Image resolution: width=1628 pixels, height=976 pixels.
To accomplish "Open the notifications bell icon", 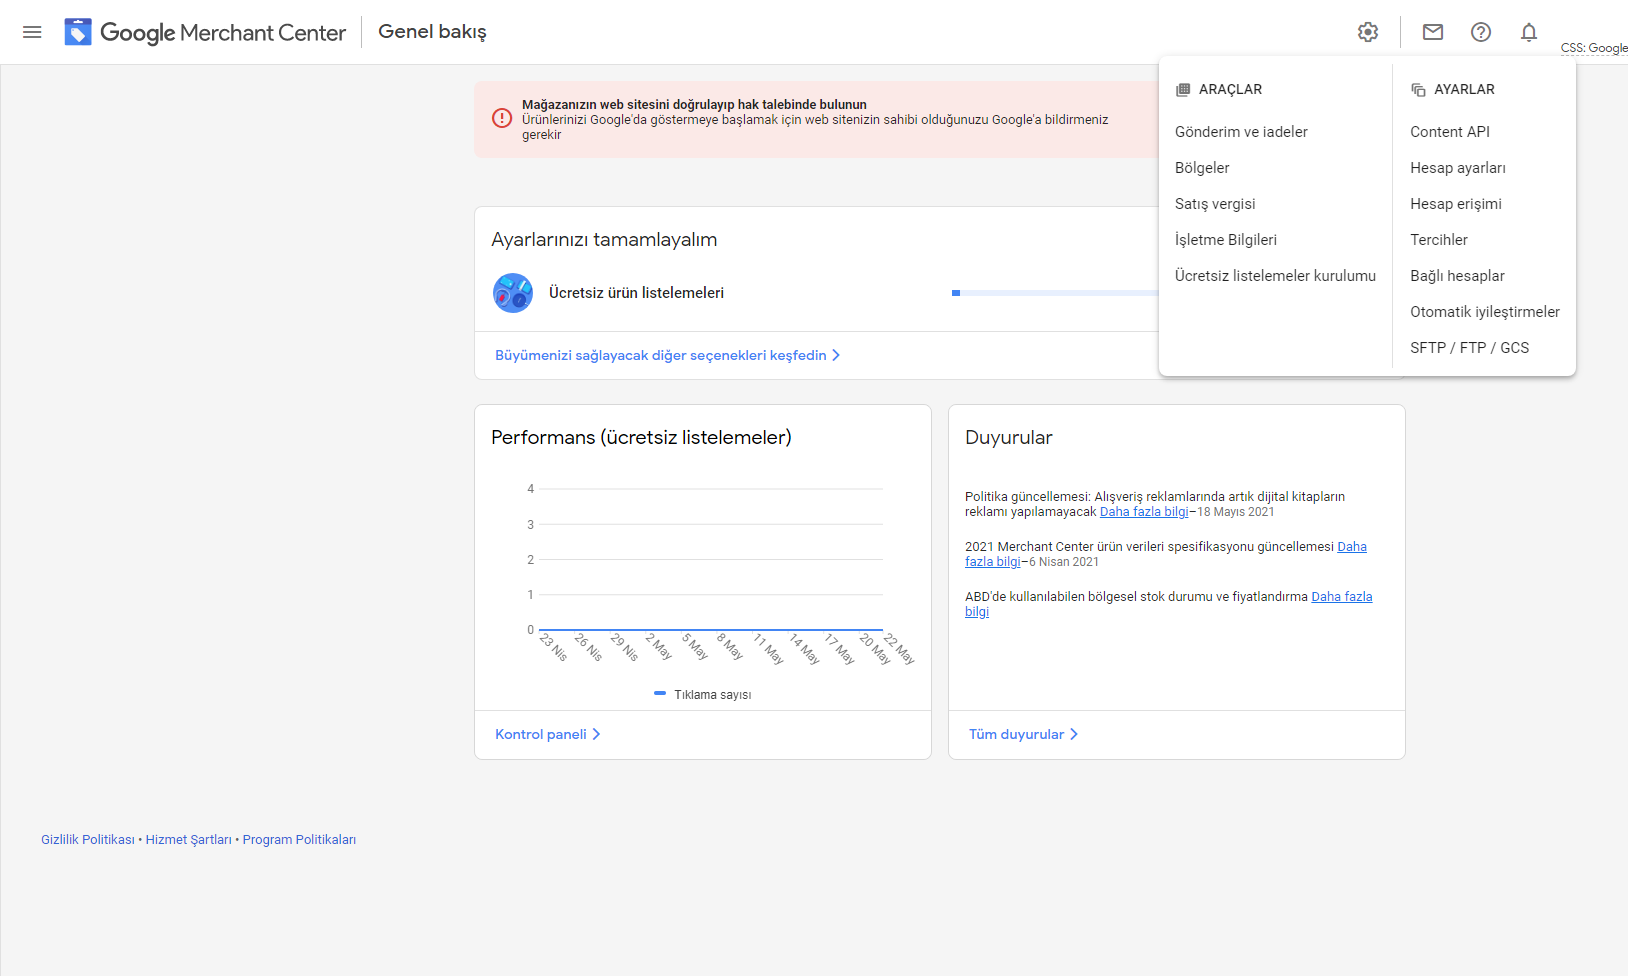I will (x=1529, y=32).
